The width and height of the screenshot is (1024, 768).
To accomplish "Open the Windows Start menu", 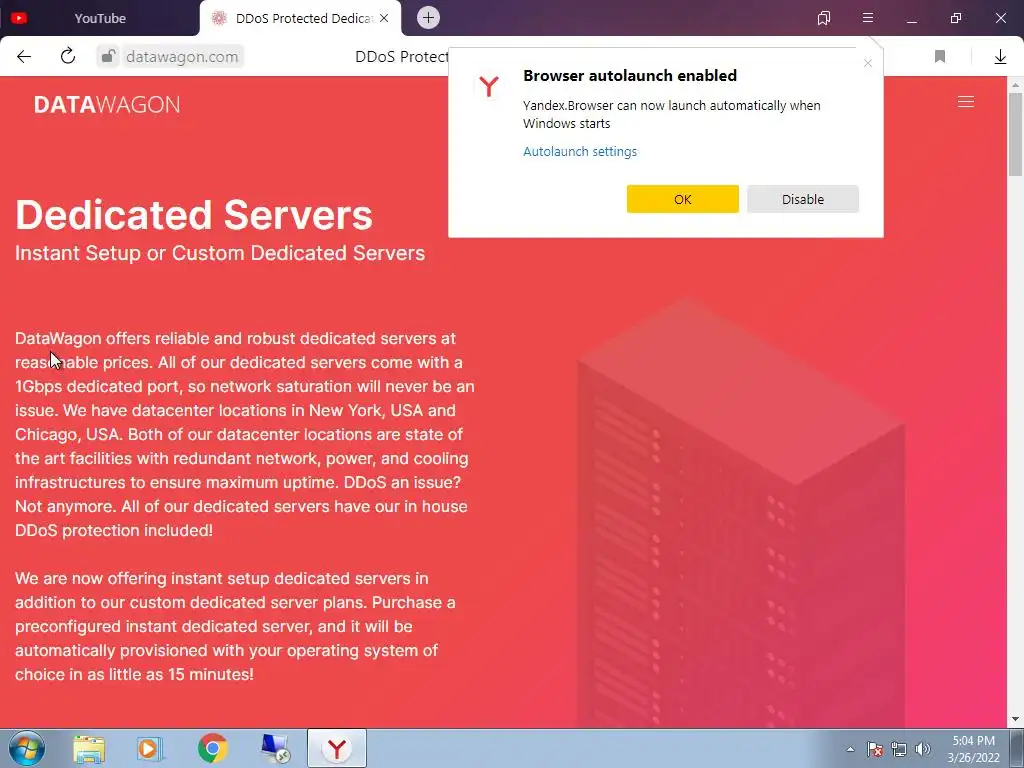I will point(27,748).
